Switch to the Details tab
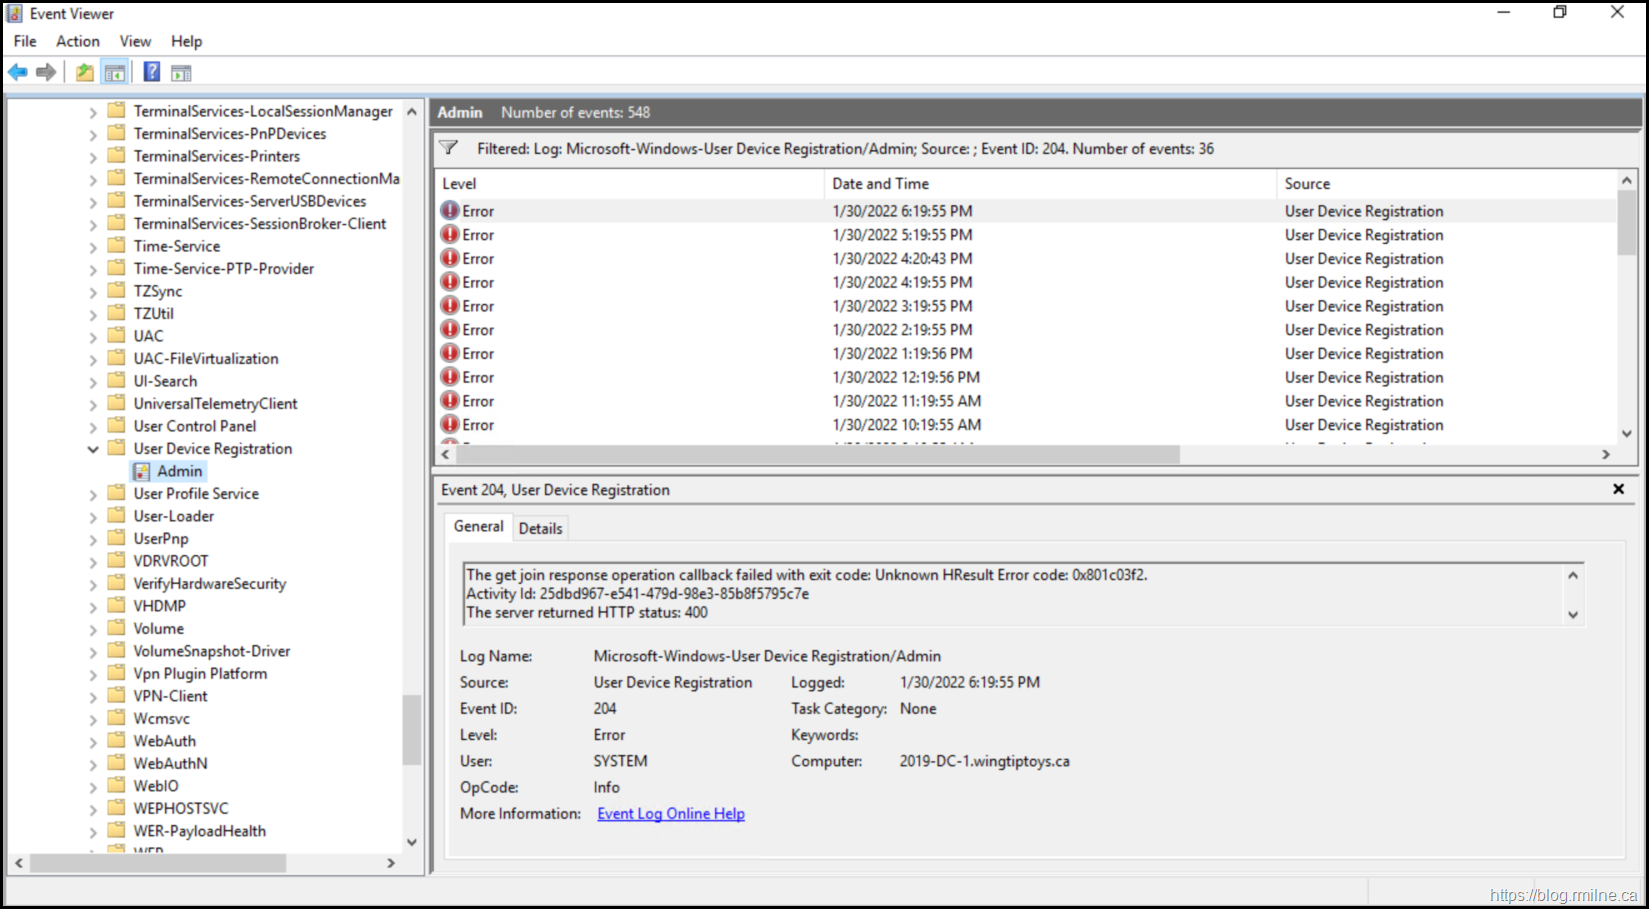The image size is (1649, 909). click(540, 528)
